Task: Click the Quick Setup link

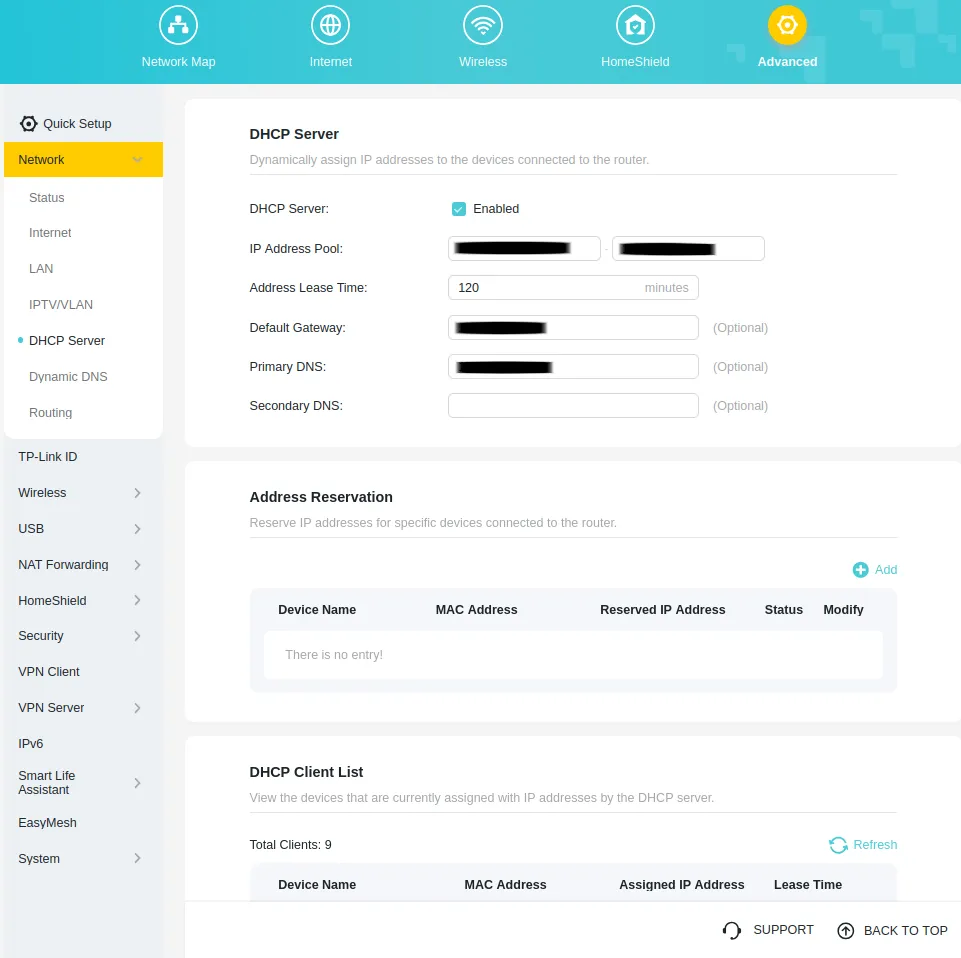Action: click(x=77, y=124)
